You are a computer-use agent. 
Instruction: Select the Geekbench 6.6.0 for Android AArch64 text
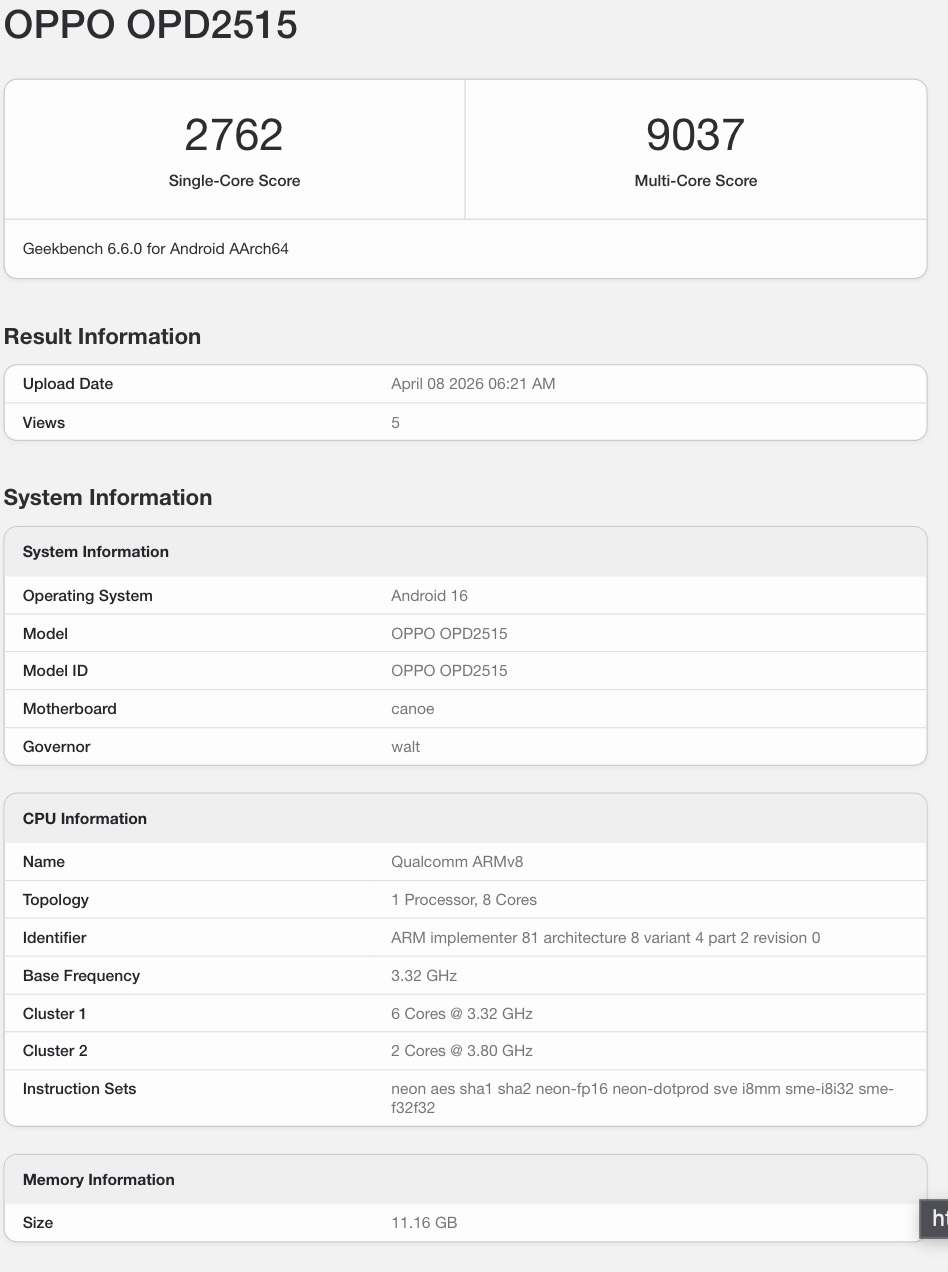click(x=156, y=248)
